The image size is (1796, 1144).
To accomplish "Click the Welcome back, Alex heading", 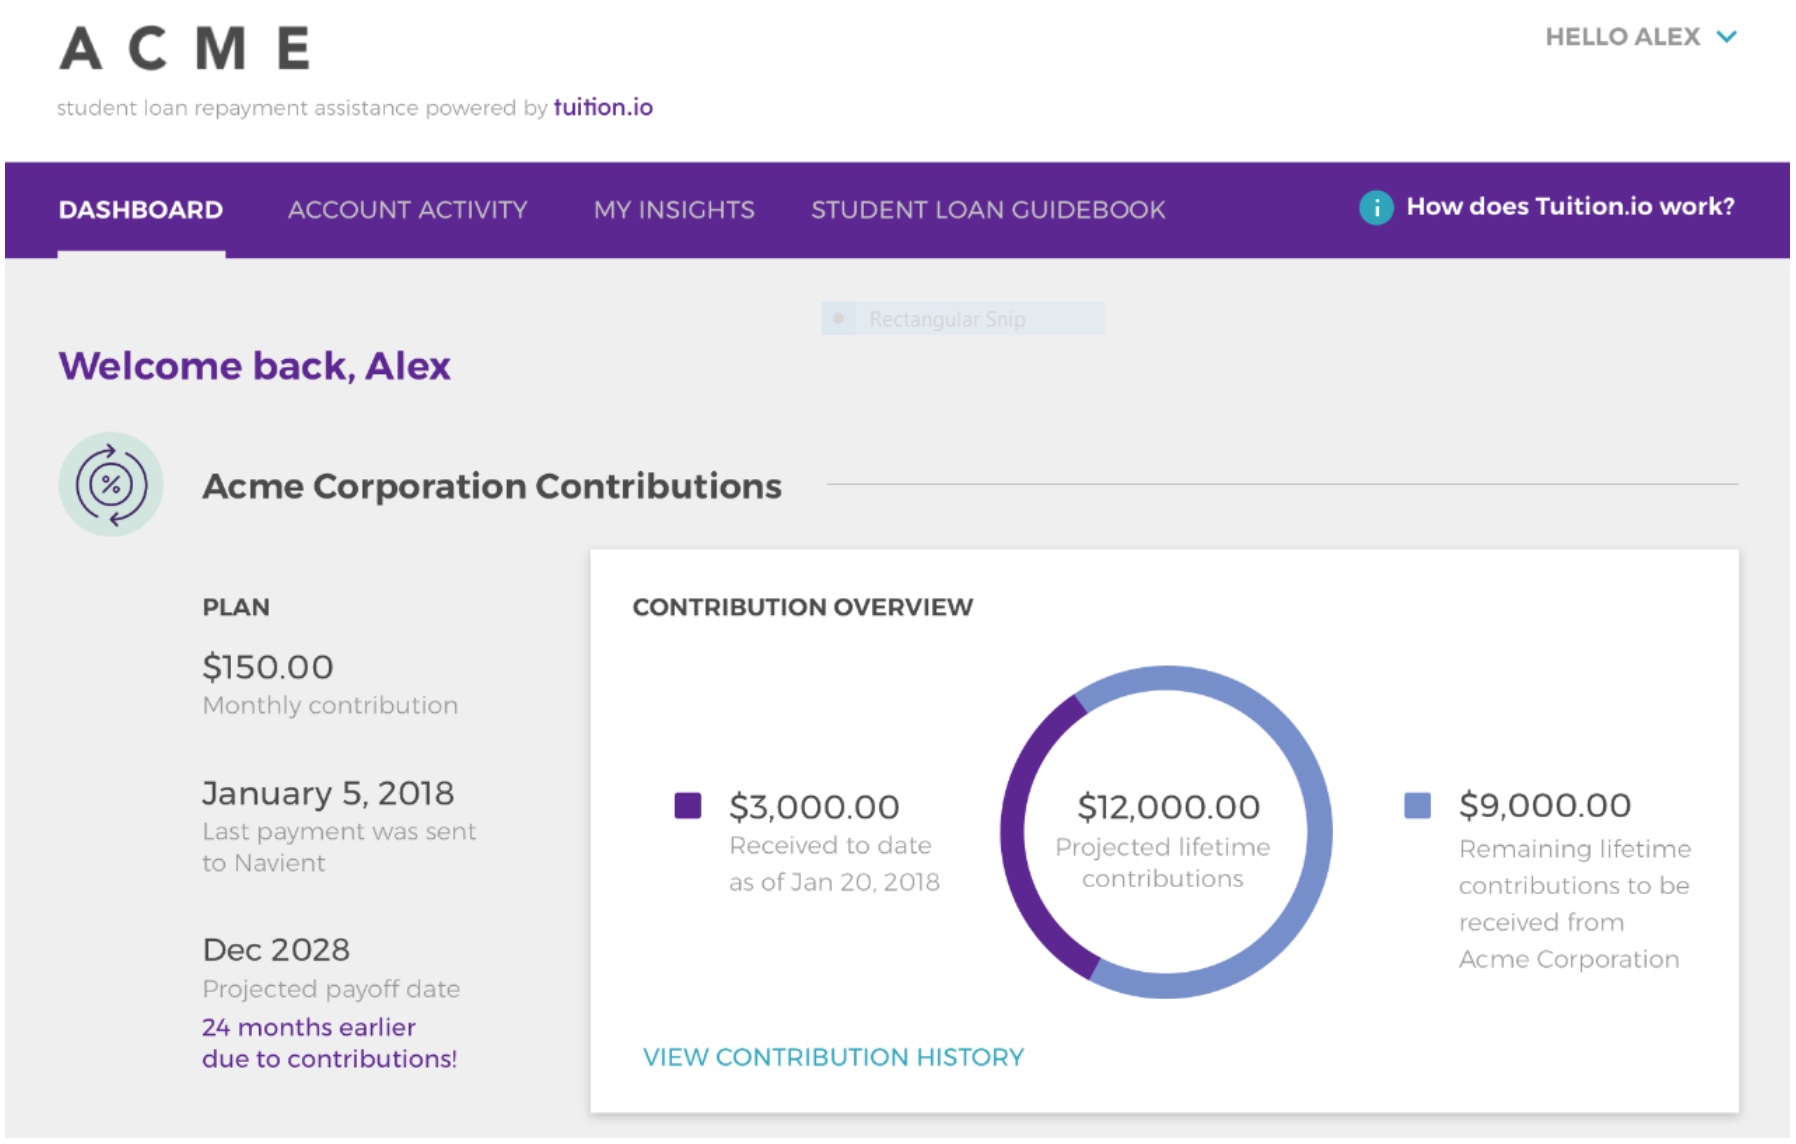I will click(x=255, y=366).
